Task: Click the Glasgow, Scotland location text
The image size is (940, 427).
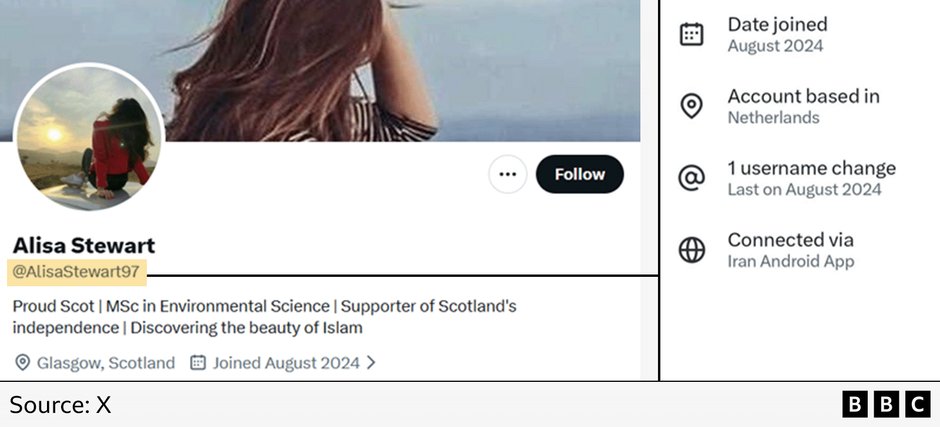Action: point(106,363)
